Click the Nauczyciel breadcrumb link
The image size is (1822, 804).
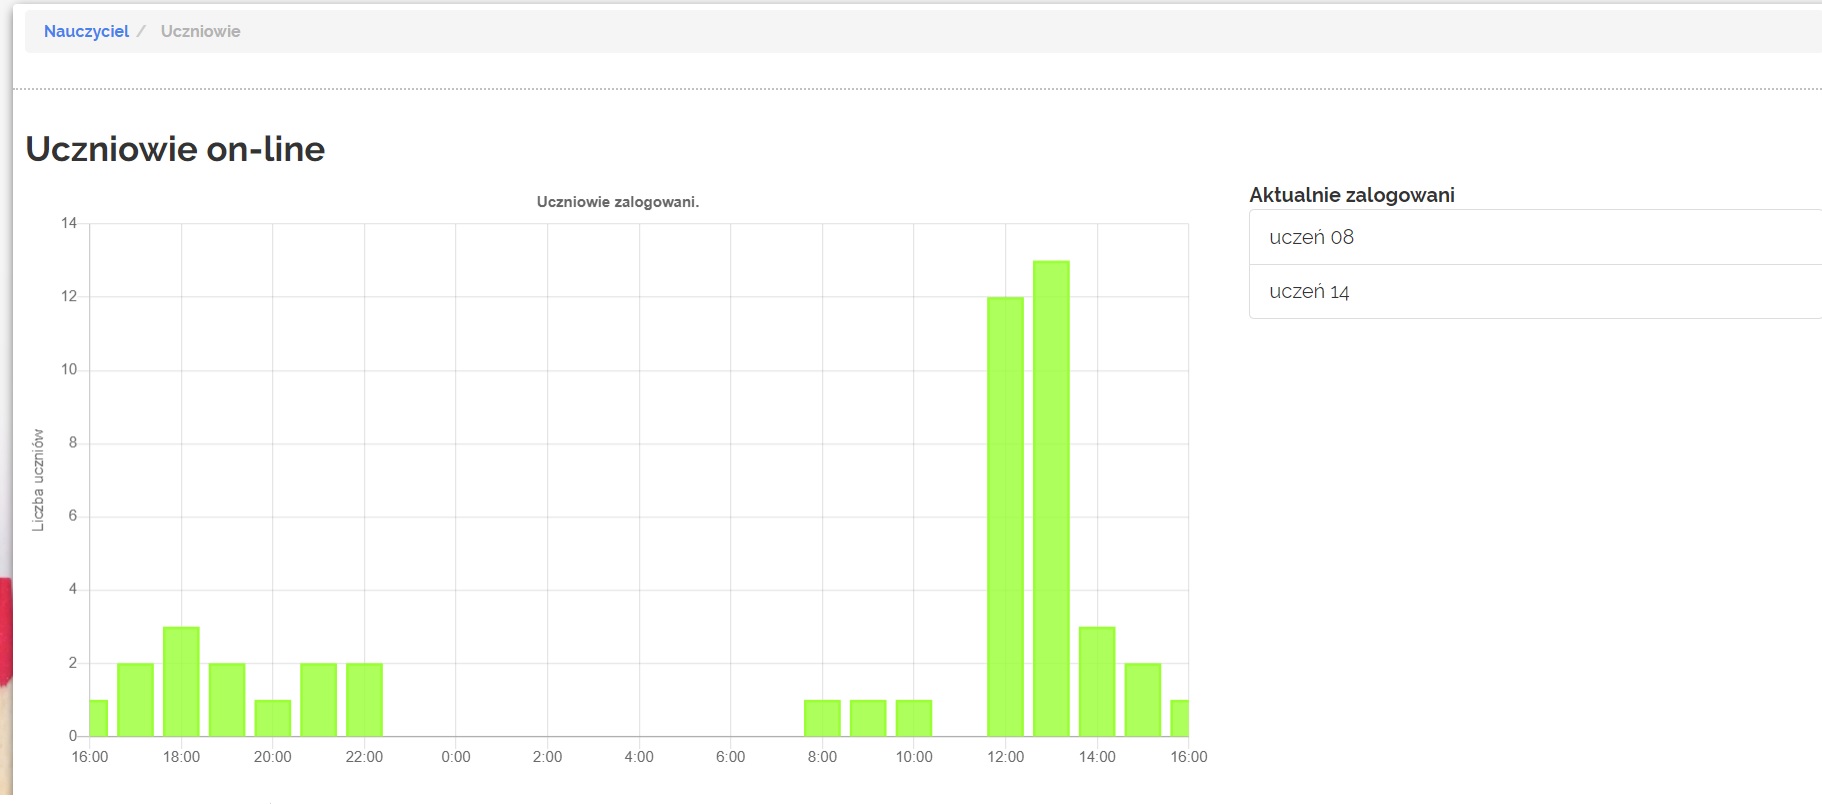[86, 31]
